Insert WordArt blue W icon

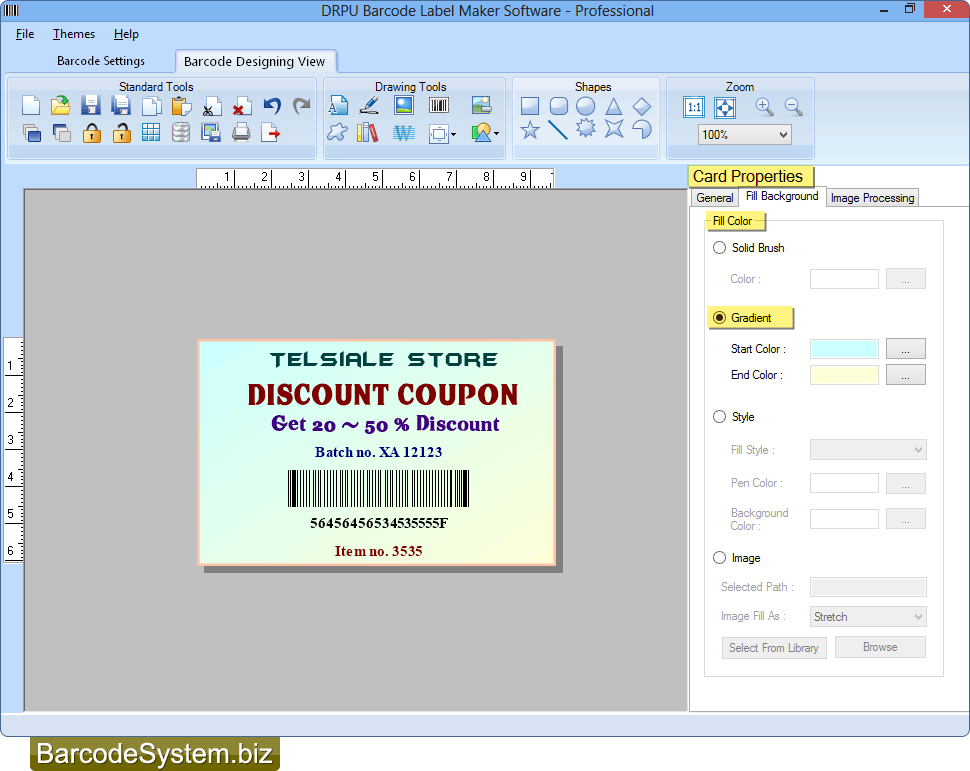(x=404, y=132)
